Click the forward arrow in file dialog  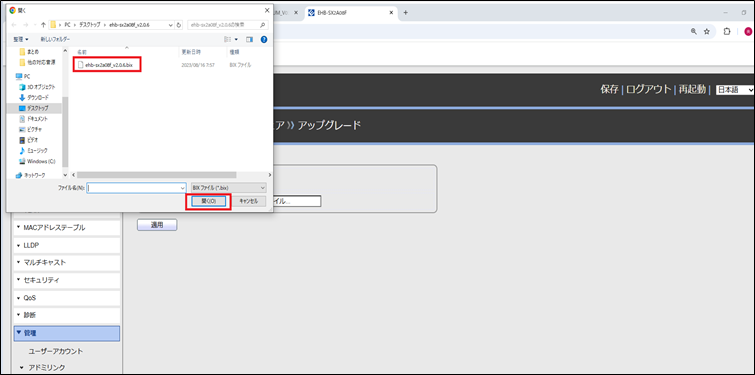click(x=26, y=25)
